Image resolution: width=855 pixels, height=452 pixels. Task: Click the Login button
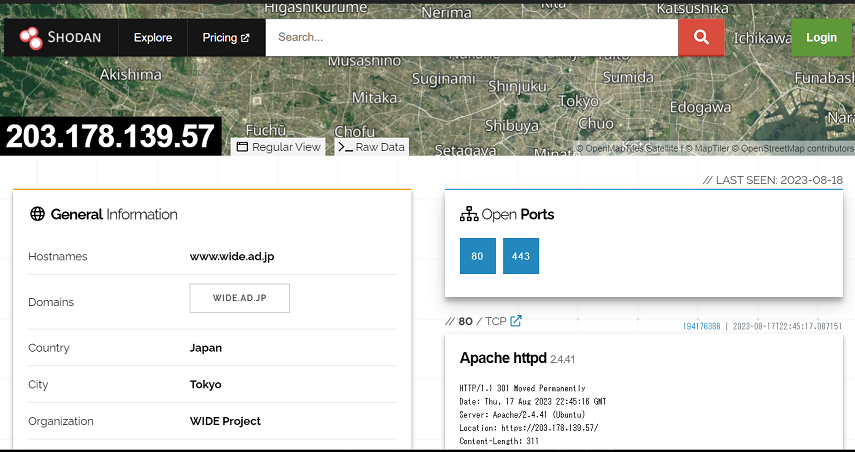821,38
